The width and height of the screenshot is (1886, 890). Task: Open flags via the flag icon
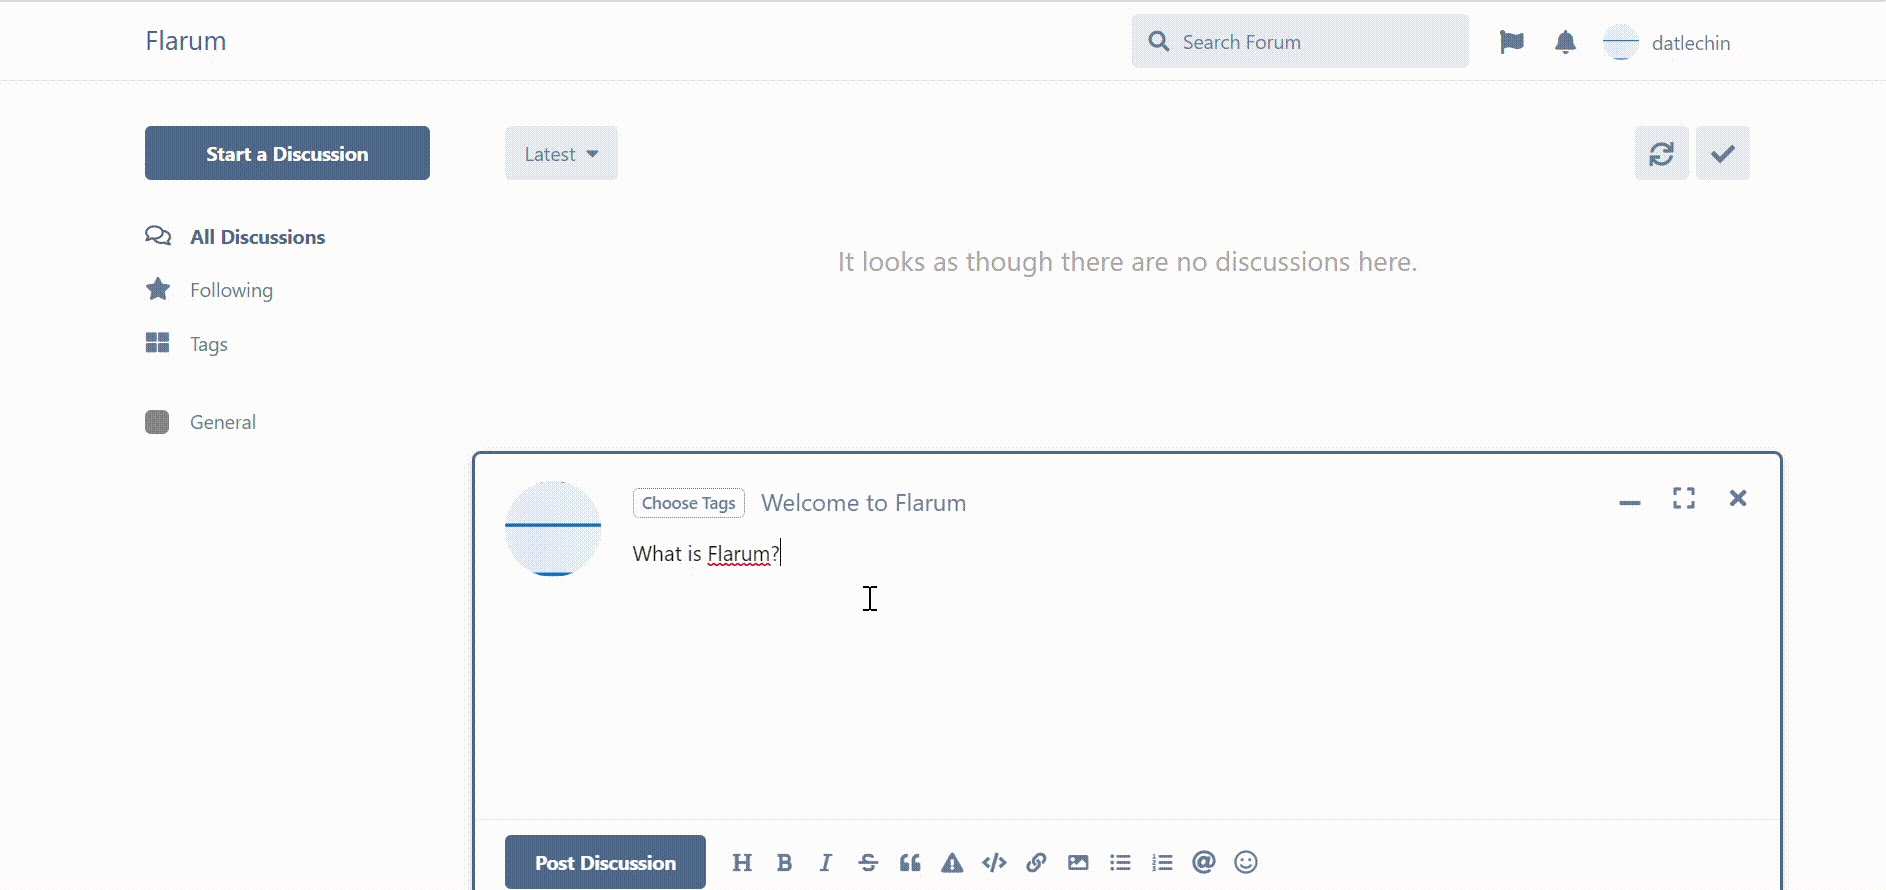tap(1511, 42)
